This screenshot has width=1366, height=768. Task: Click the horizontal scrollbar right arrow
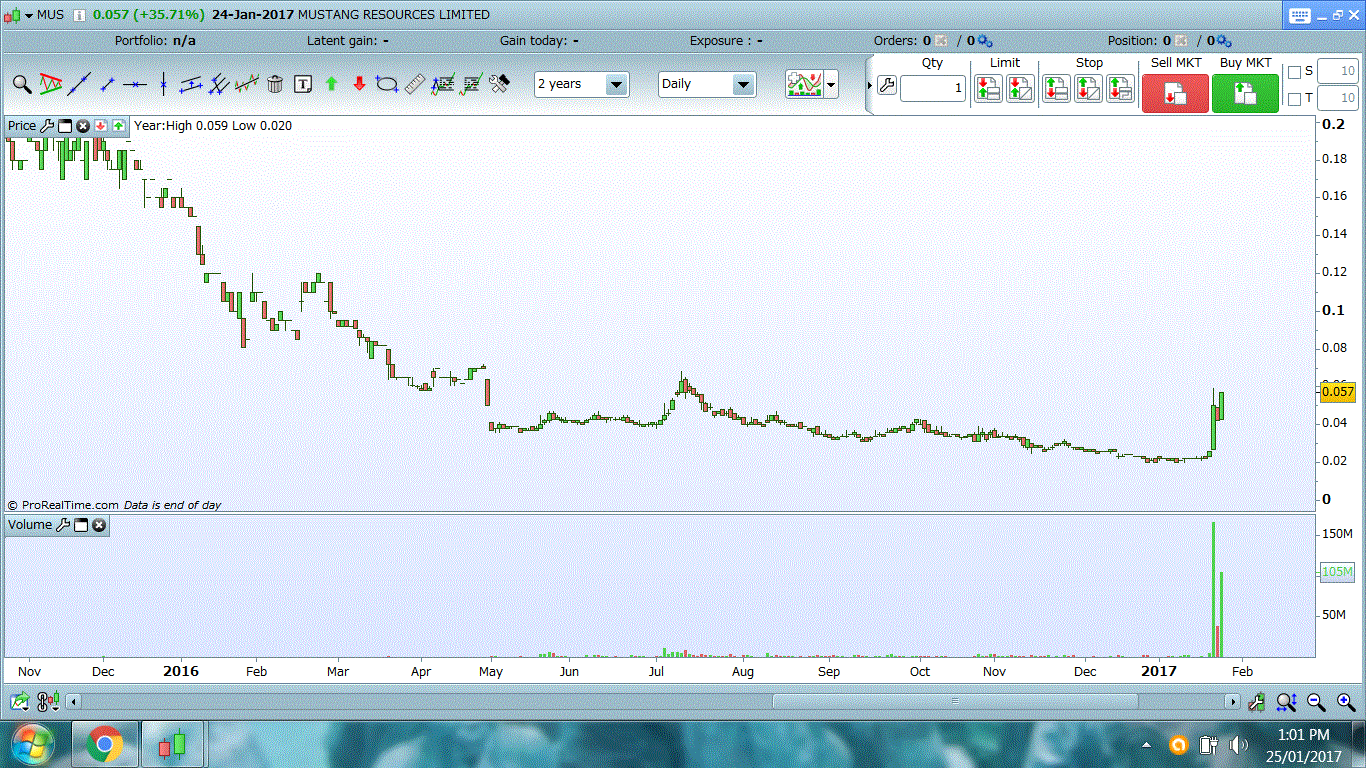coord(1232,702)
